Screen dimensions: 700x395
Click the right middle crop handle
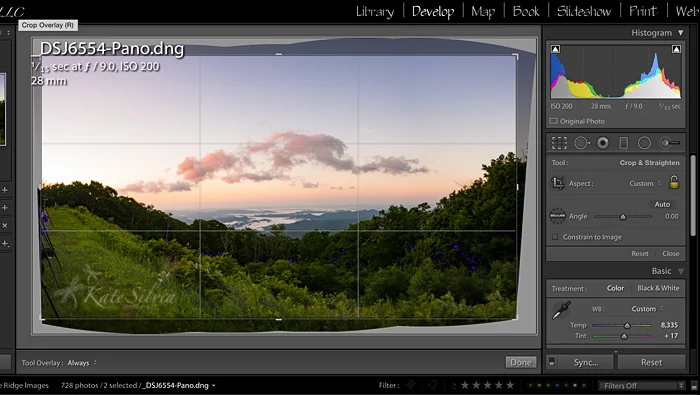point(517,187)
